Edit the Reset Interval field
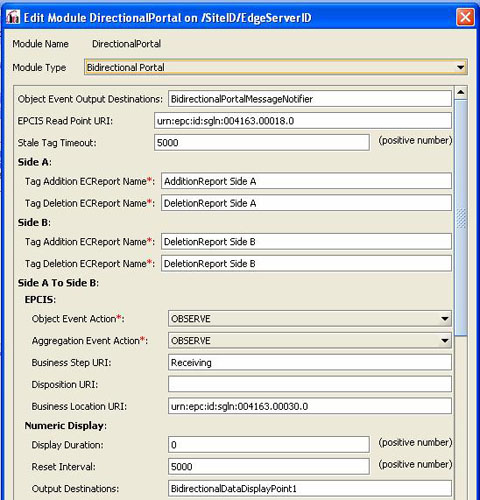Screen dimensions: 480x500 [x=269, y=467]
